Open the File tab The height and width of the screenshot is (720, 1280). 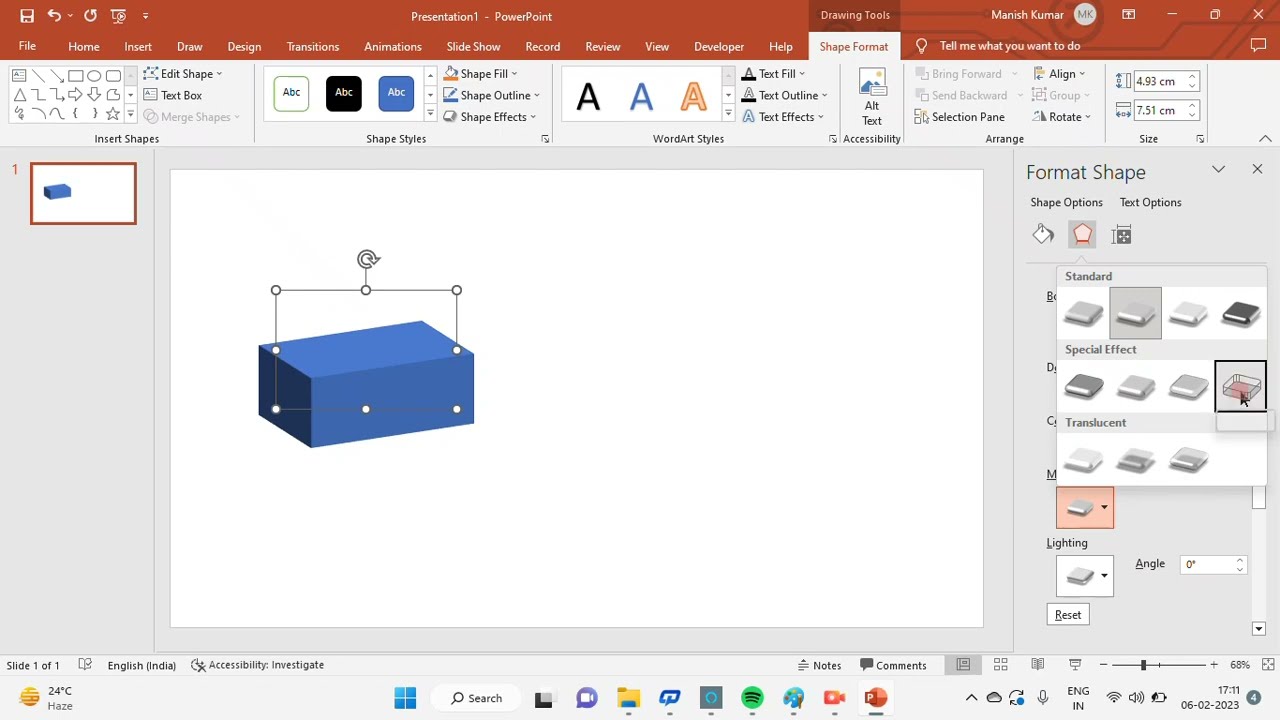coord(27,46)
